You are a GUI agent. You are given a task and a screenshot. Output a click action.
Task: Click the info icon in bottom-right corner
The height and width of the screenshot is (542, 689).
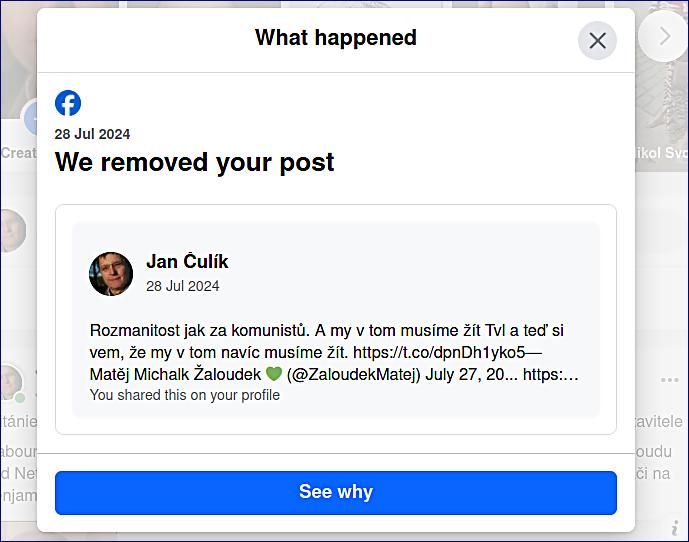point(676,526)
